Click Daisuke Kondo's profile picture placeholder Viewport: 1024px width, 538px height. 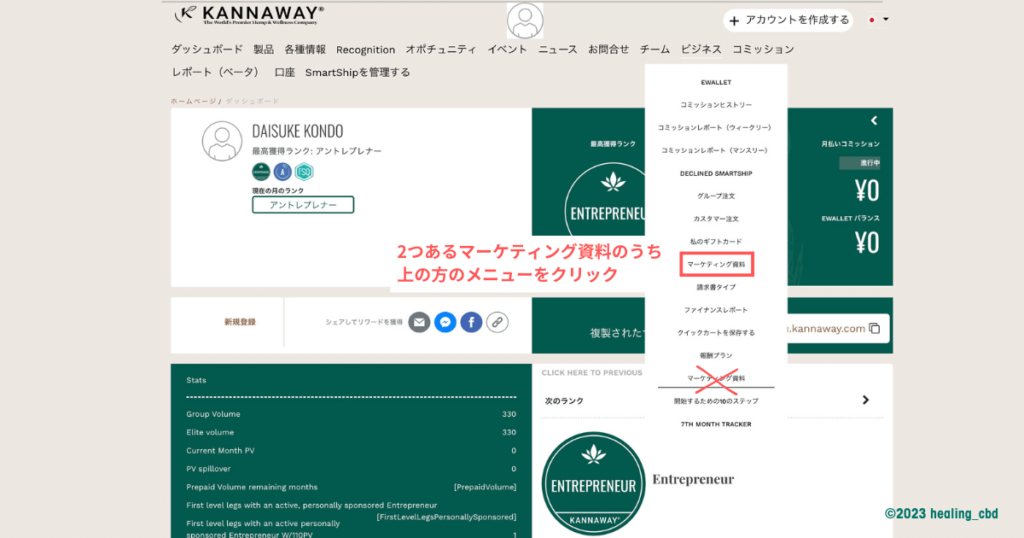(x=222, y=142)
